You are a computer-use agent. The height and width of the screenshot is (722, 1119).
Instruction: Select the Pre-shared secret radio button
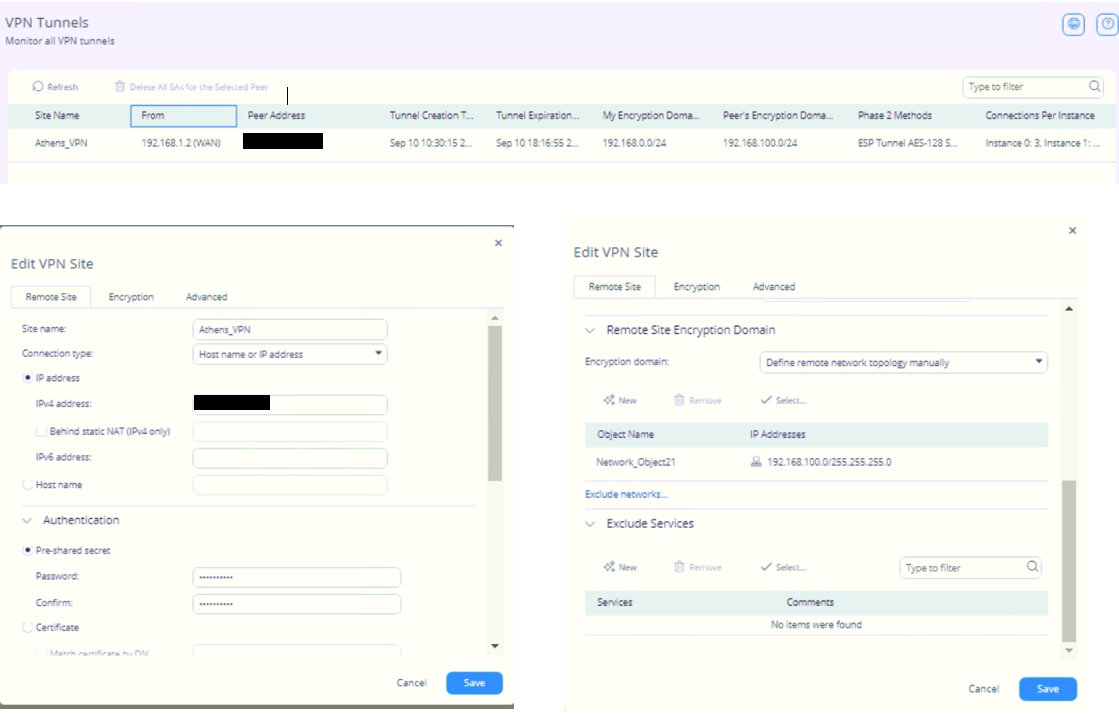(x=28, y=551)
